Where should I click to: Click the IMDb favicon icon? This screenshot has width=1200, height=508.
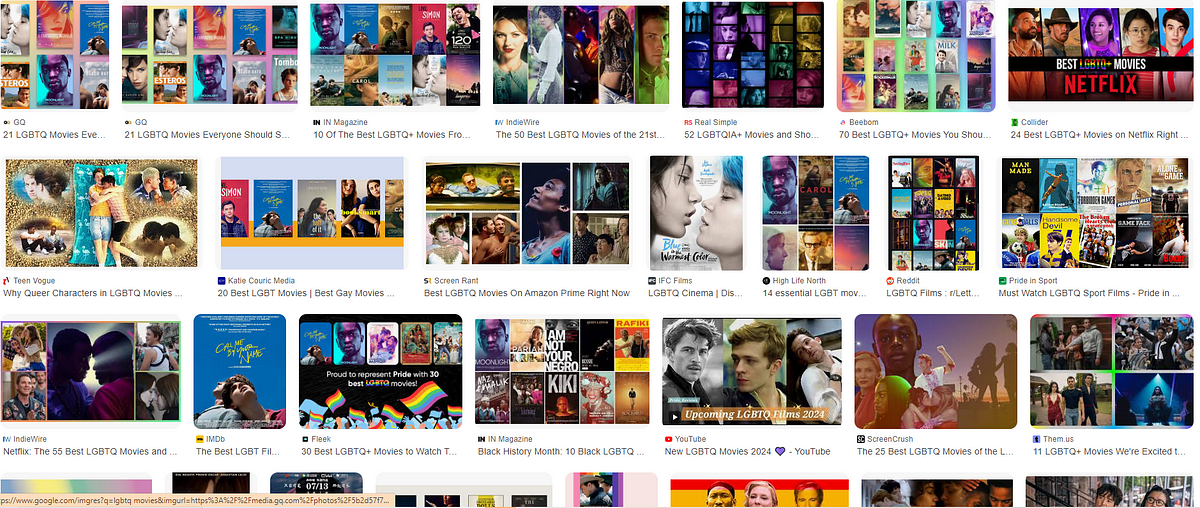(x=200, y=439)
